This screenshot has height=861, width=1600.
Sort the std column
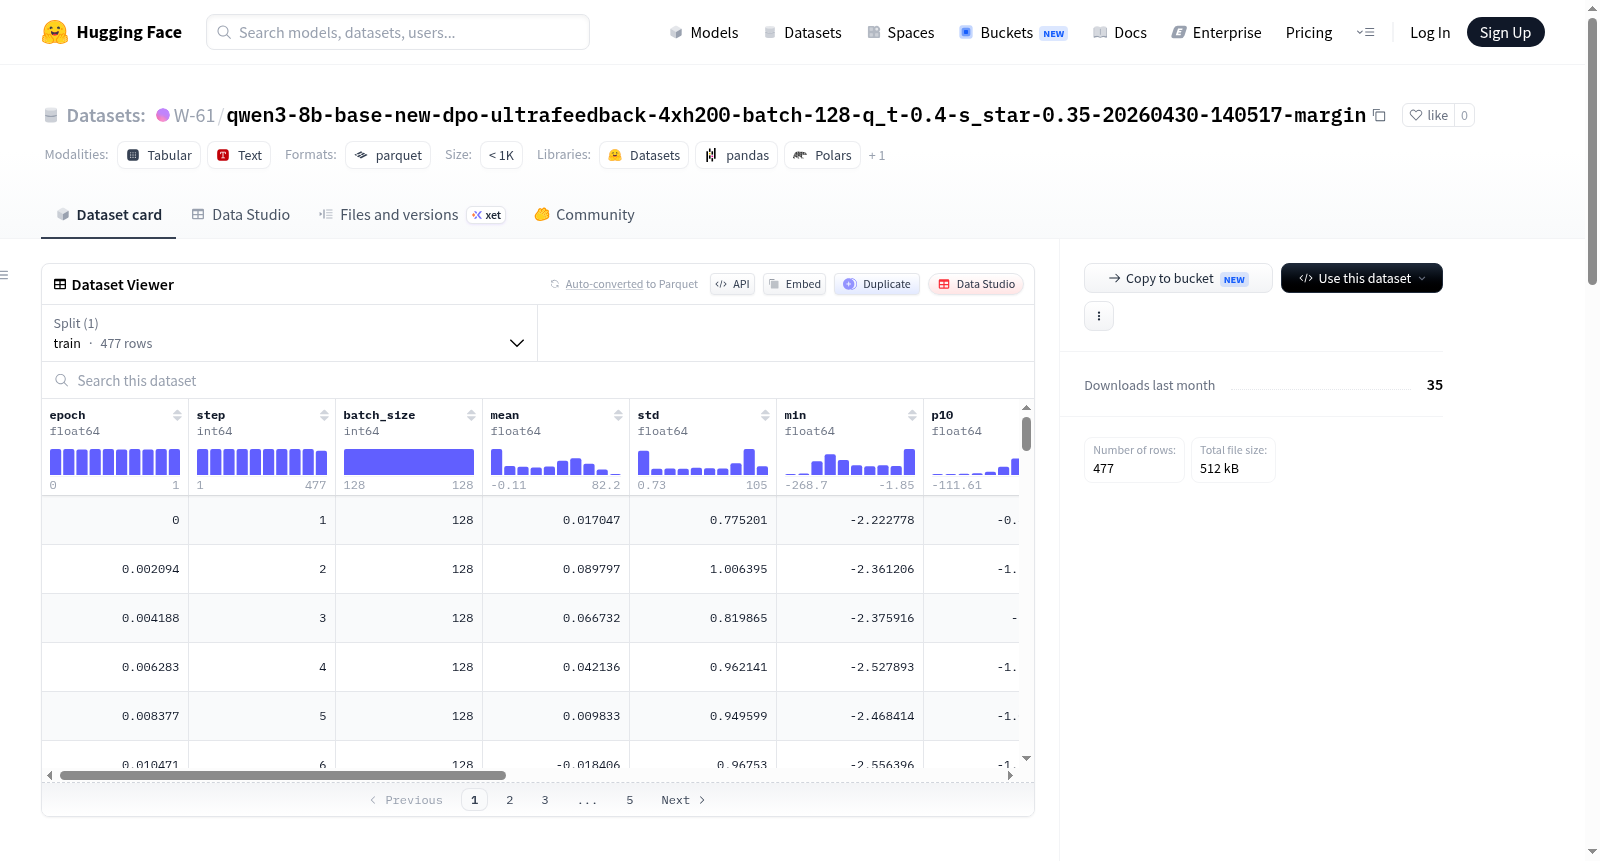[x=765, y=415]
